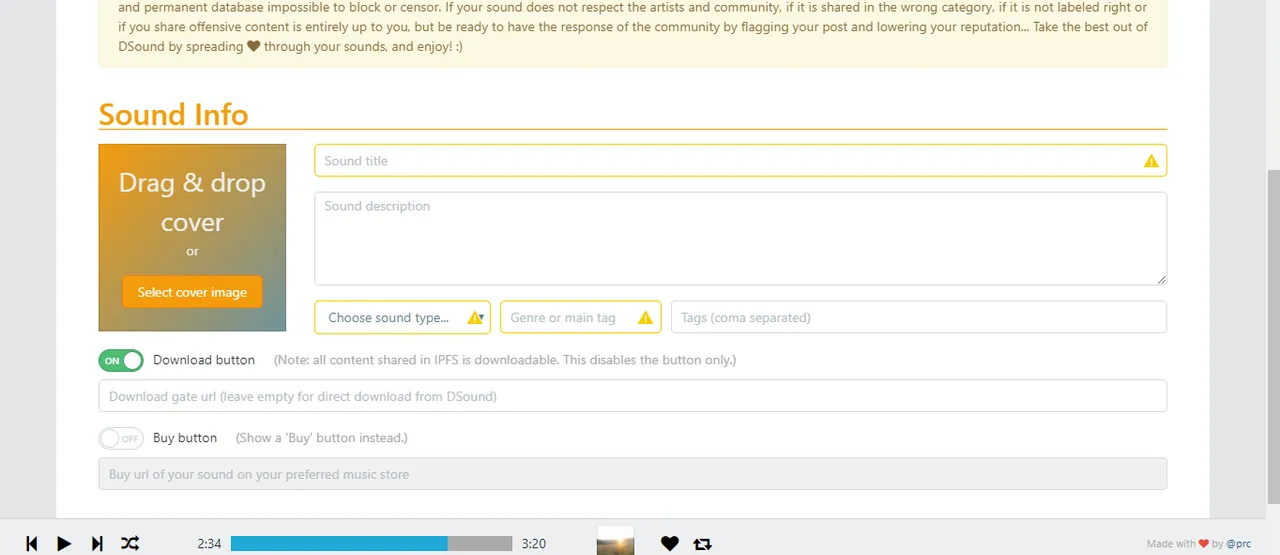Open the @prc profile link
The image size is (1280, 555).
[1238, 544]
